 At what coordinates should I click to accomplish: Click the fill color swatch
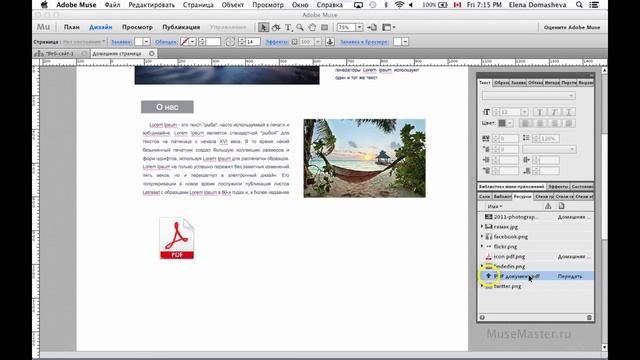coord(139,42)
